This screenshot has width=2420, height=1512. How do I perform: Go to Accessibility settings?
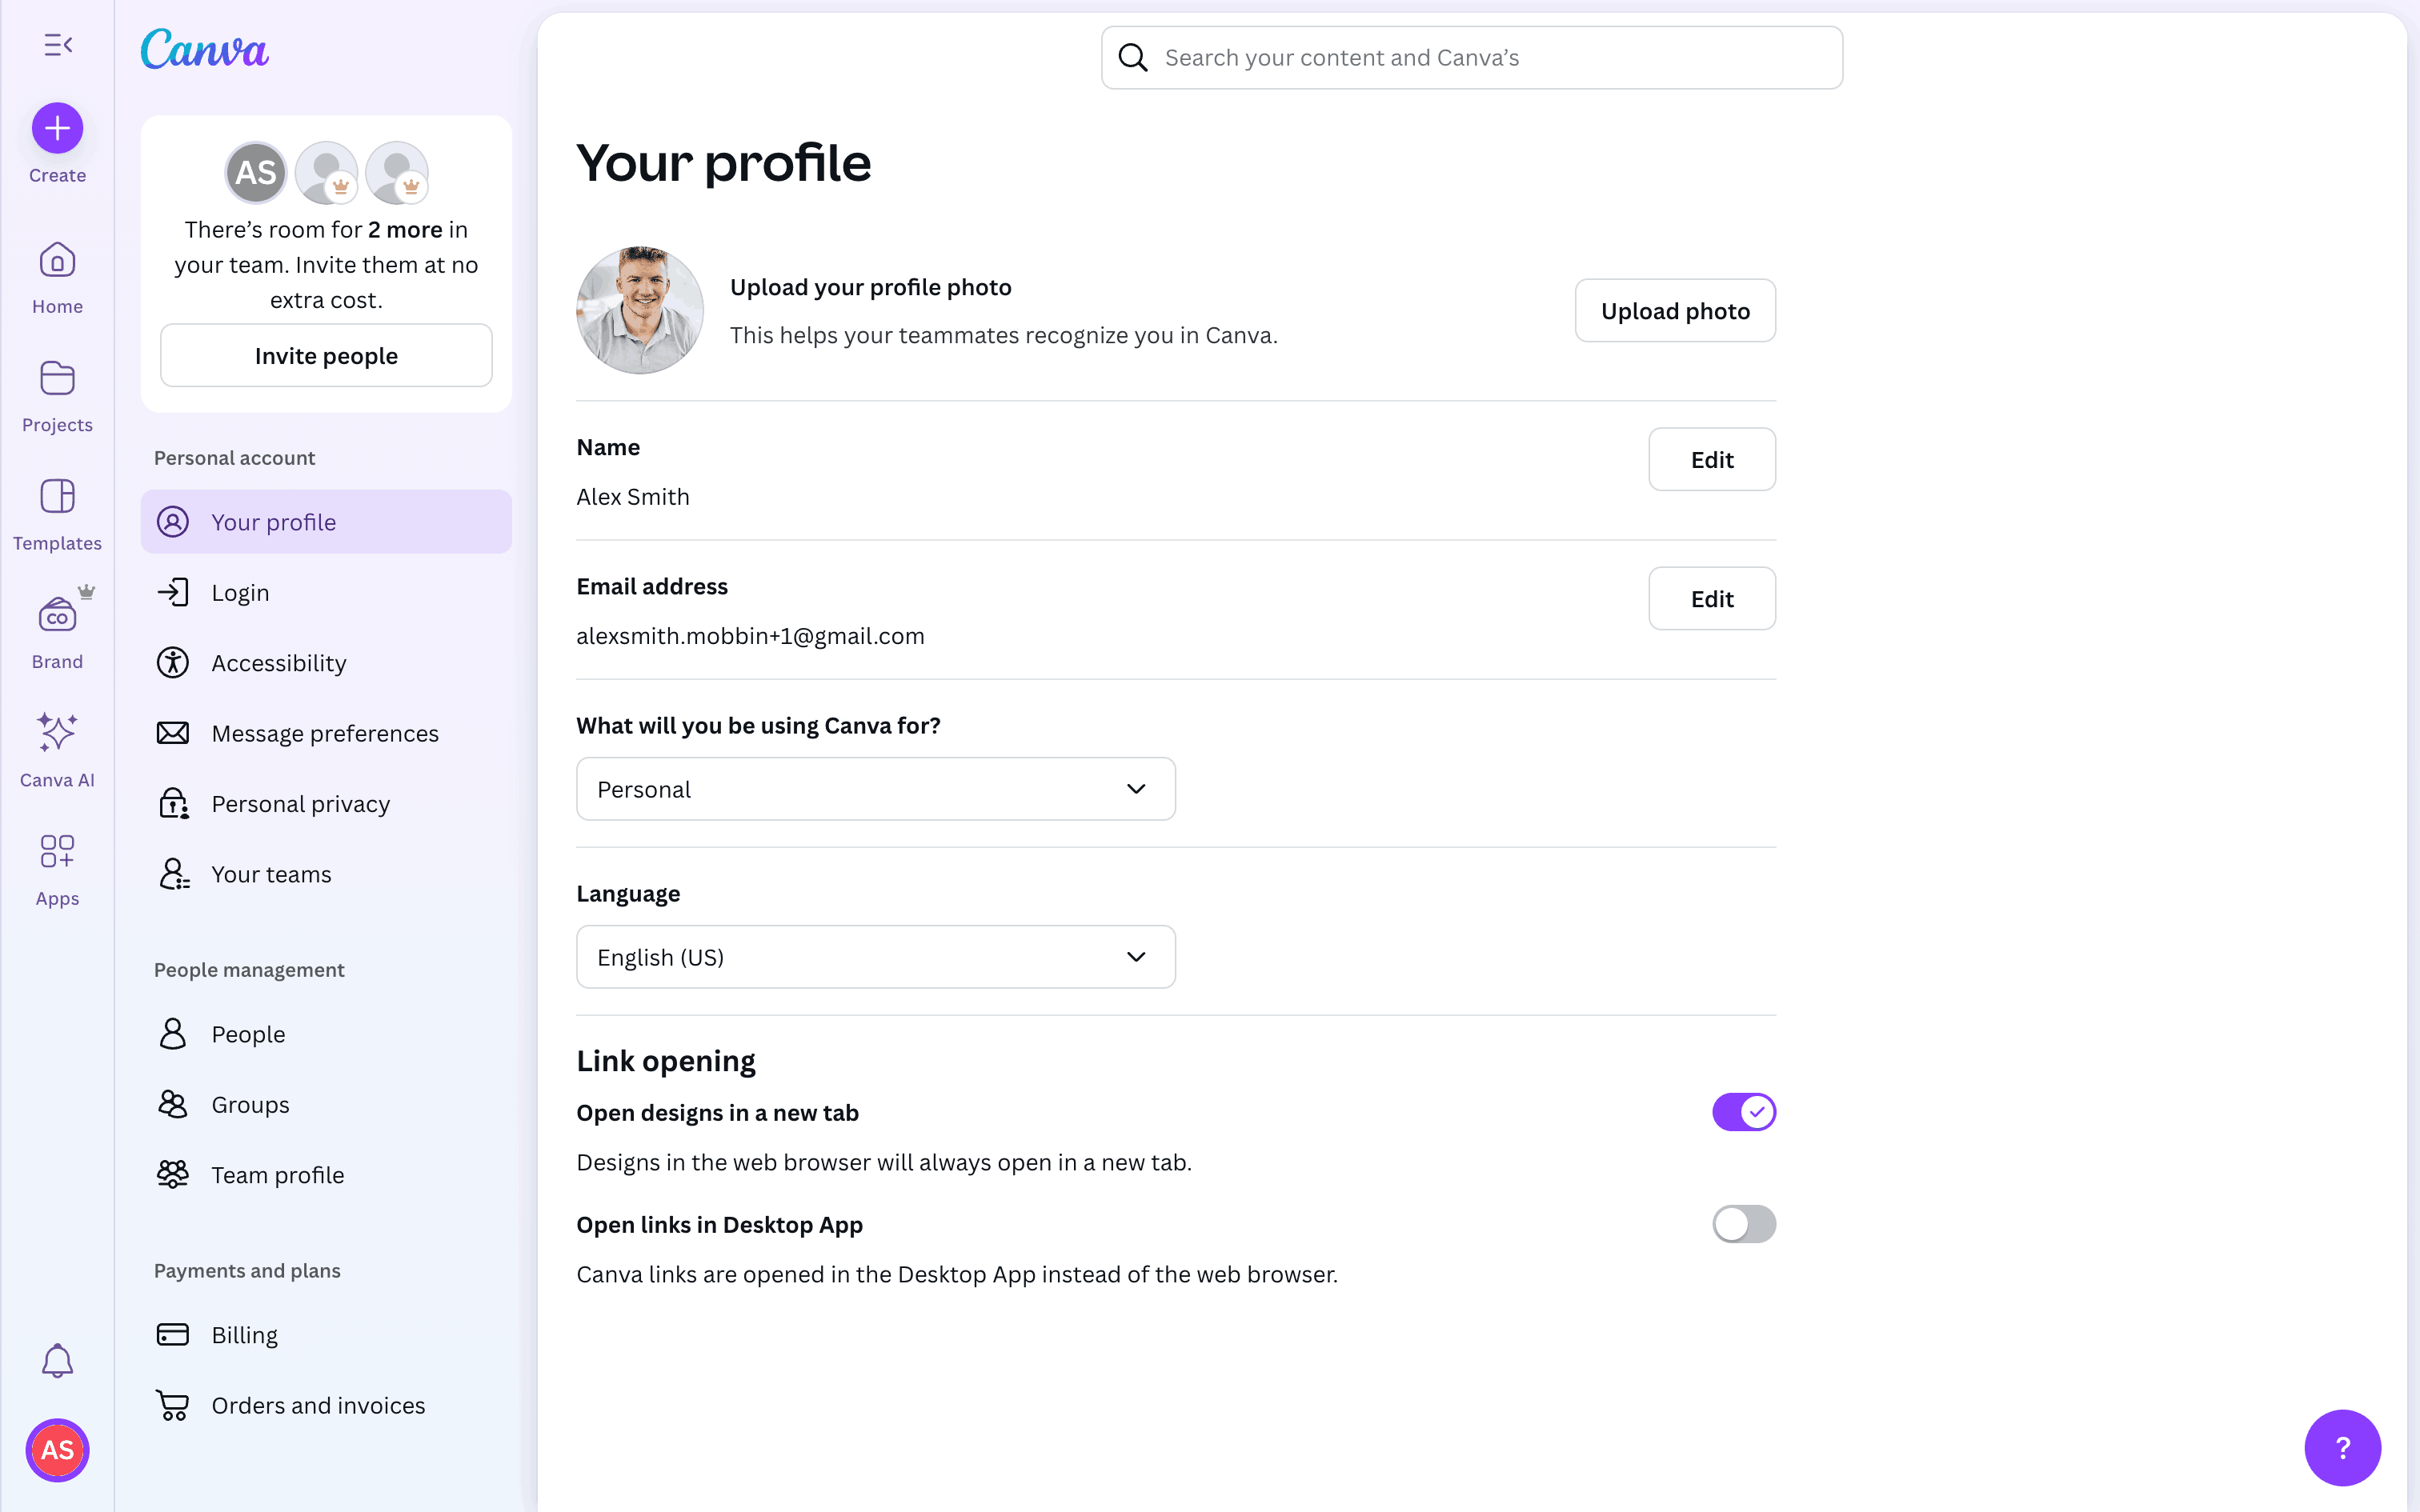(279, 663)
